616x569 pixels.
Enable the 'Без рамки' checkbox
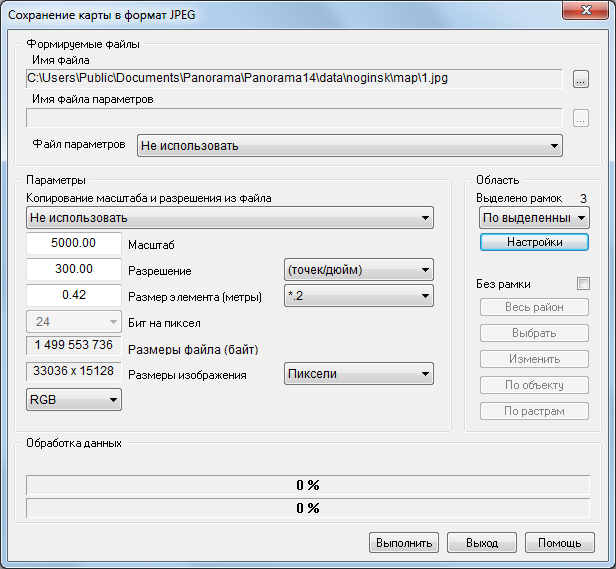583,283
